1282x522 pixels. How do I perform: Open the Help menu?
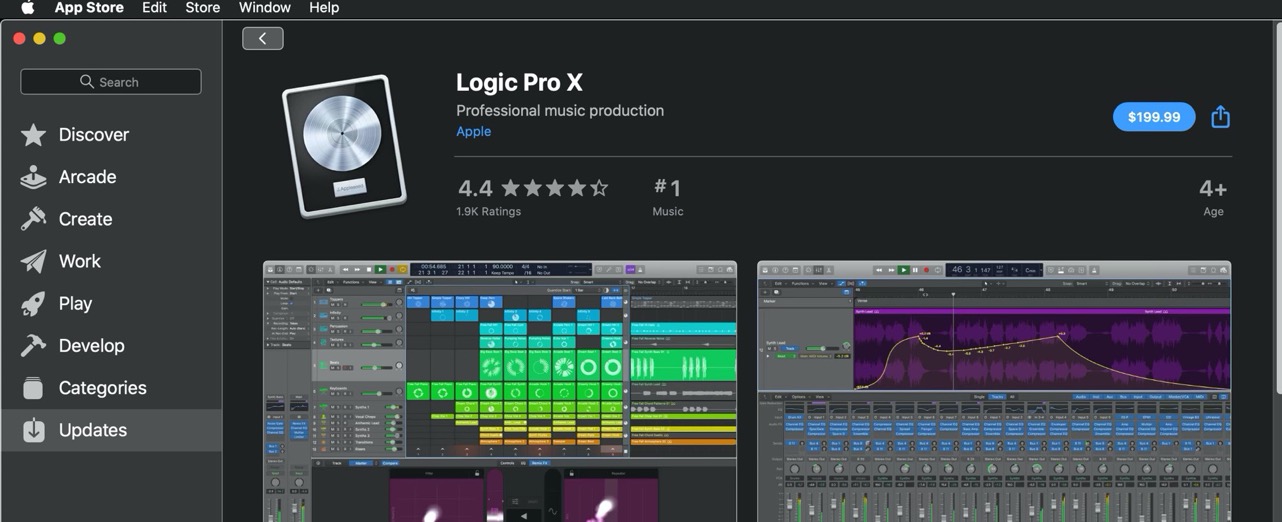pyautogui.click(x=324, y=7)
